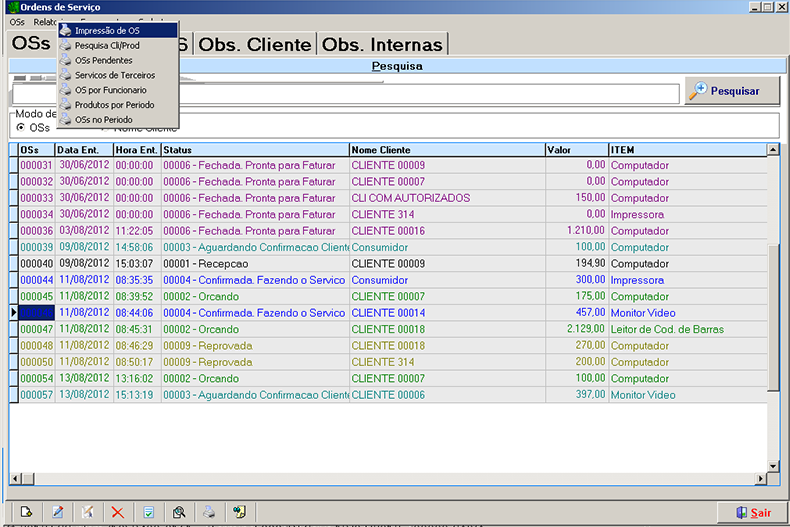Select OSs Pendentes from the menu

tap(103, 60)
